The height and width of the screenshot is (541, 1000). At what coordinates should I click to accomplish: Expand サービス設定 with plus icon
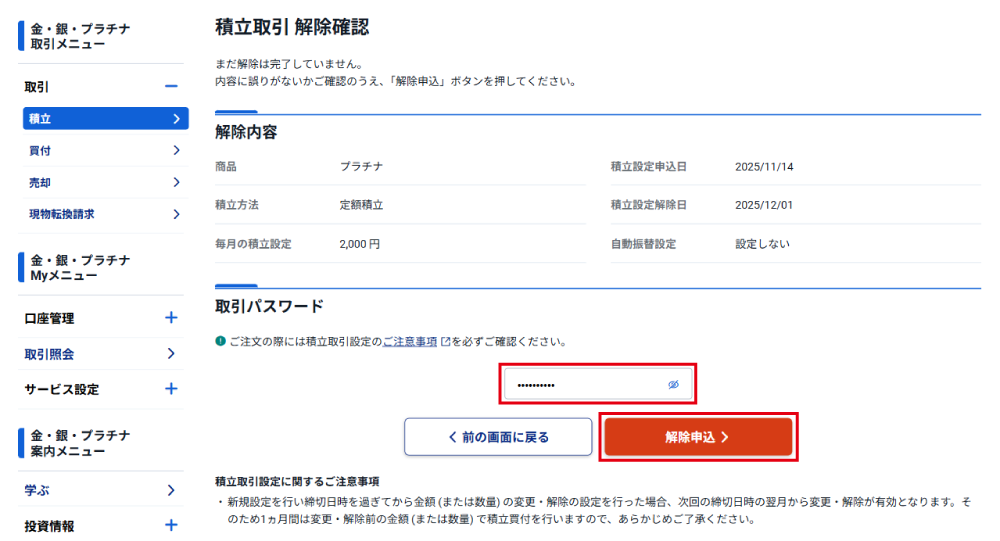pyautogui.click(x=171, y=389)
